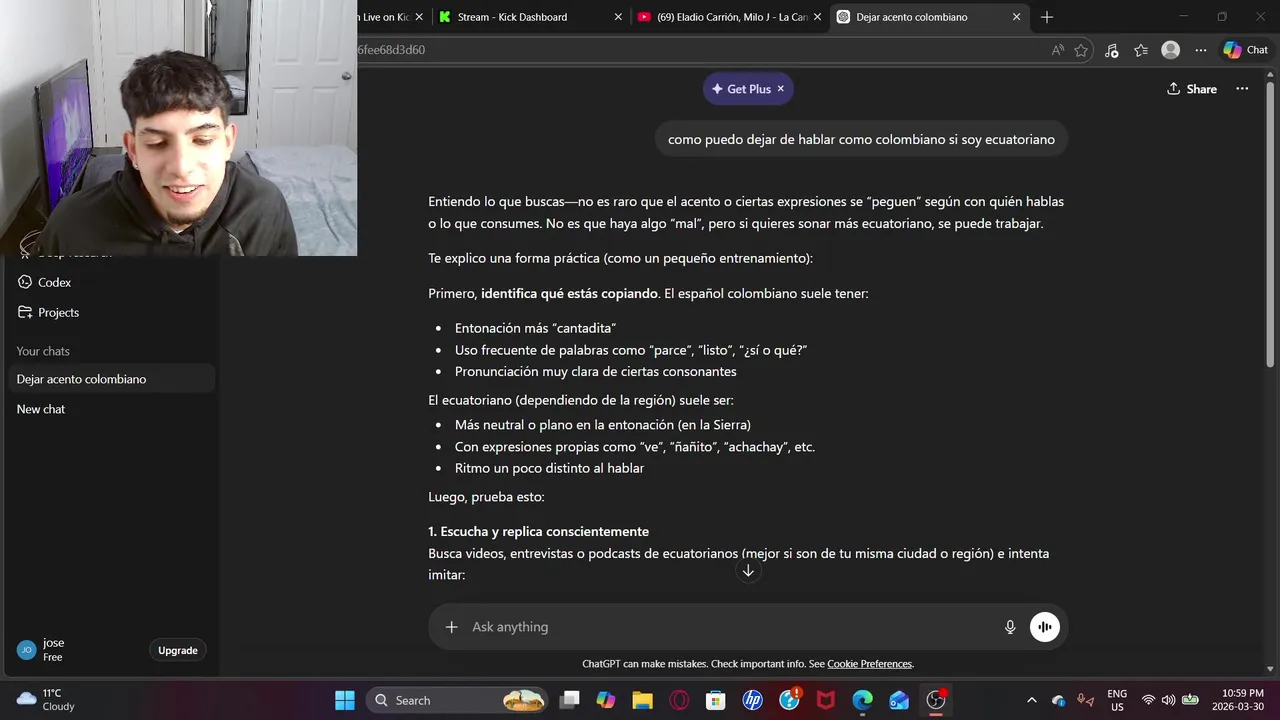Click the OneDrive cloud tray icon

tap(1059, 700)
